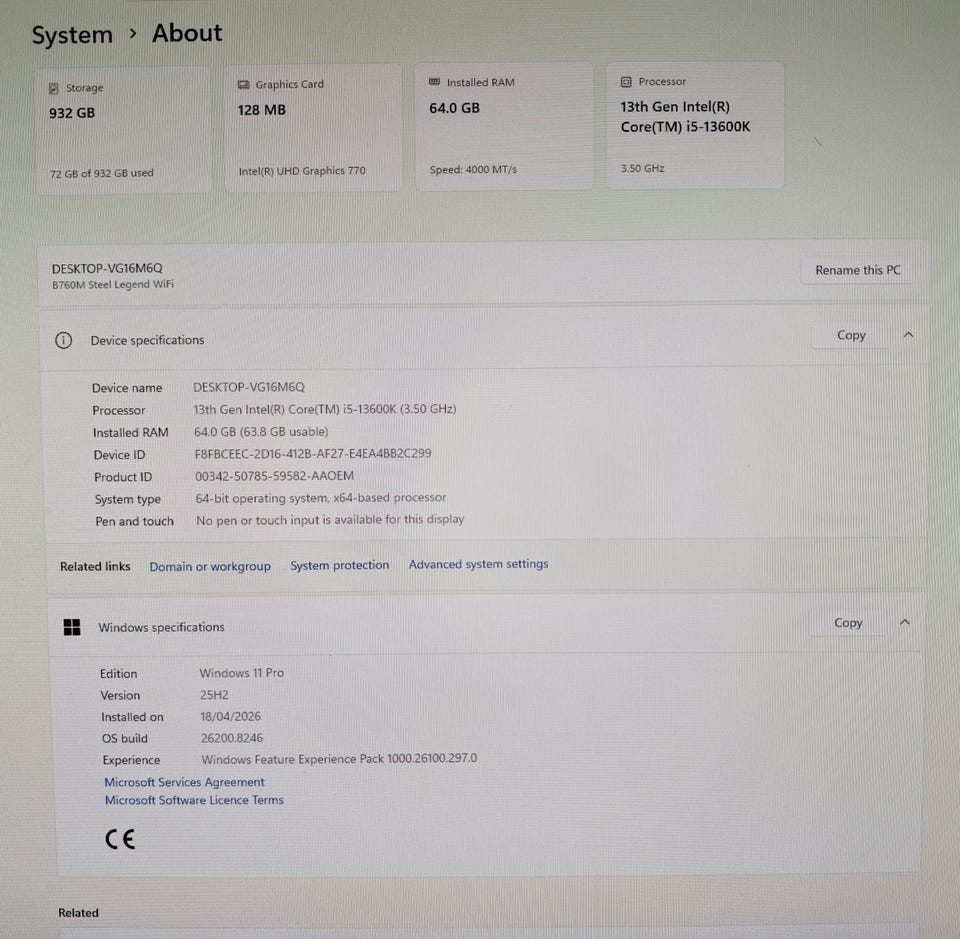
Task: Click the B760M Steel Legend WiFi model text
Action: [x=113, y=285]
